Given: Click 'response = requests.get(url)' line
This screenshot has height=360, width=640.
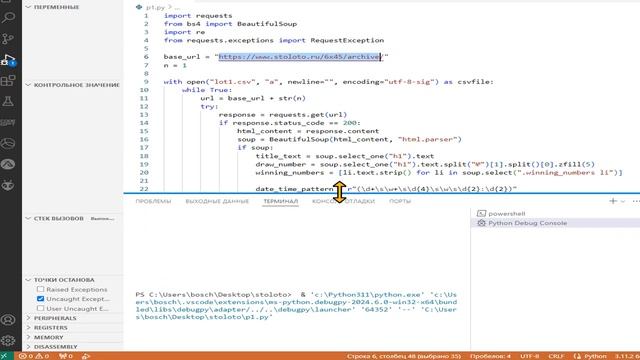Looking at the screenshot, I should click(x=283, y=115).
